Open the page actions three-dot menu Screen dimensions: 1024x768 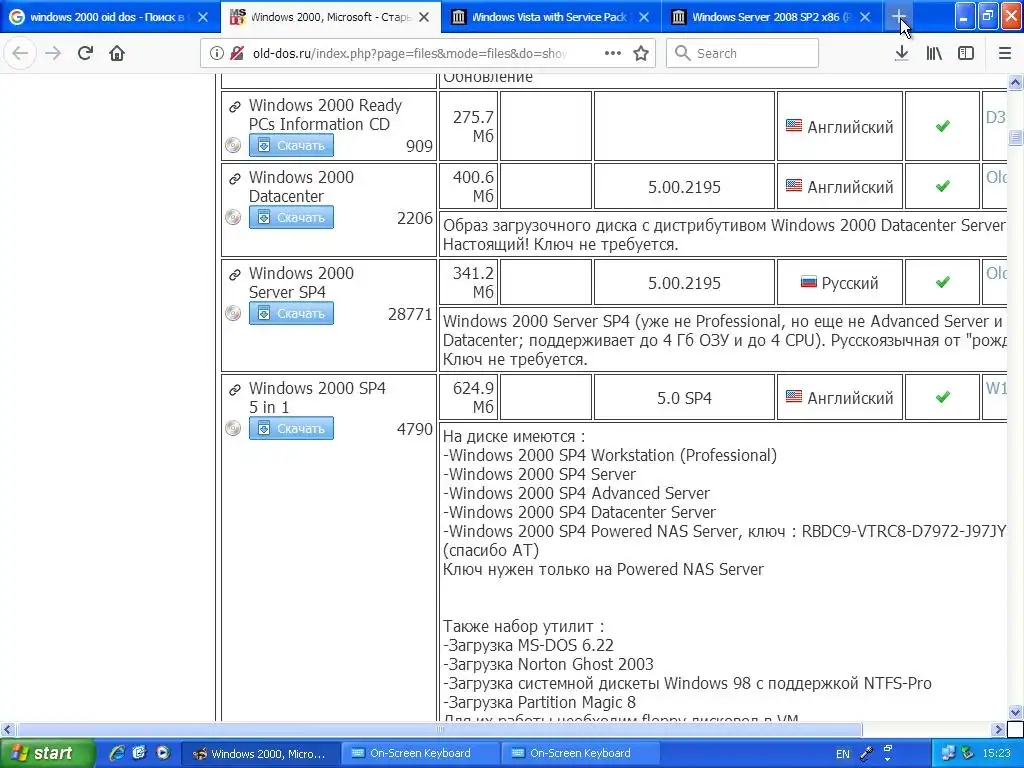(x=613, y=54)
